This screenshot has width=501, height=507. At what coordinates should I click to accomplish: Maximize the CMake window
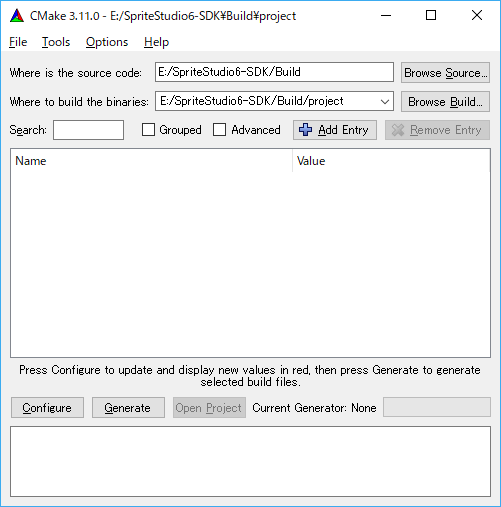431,15
